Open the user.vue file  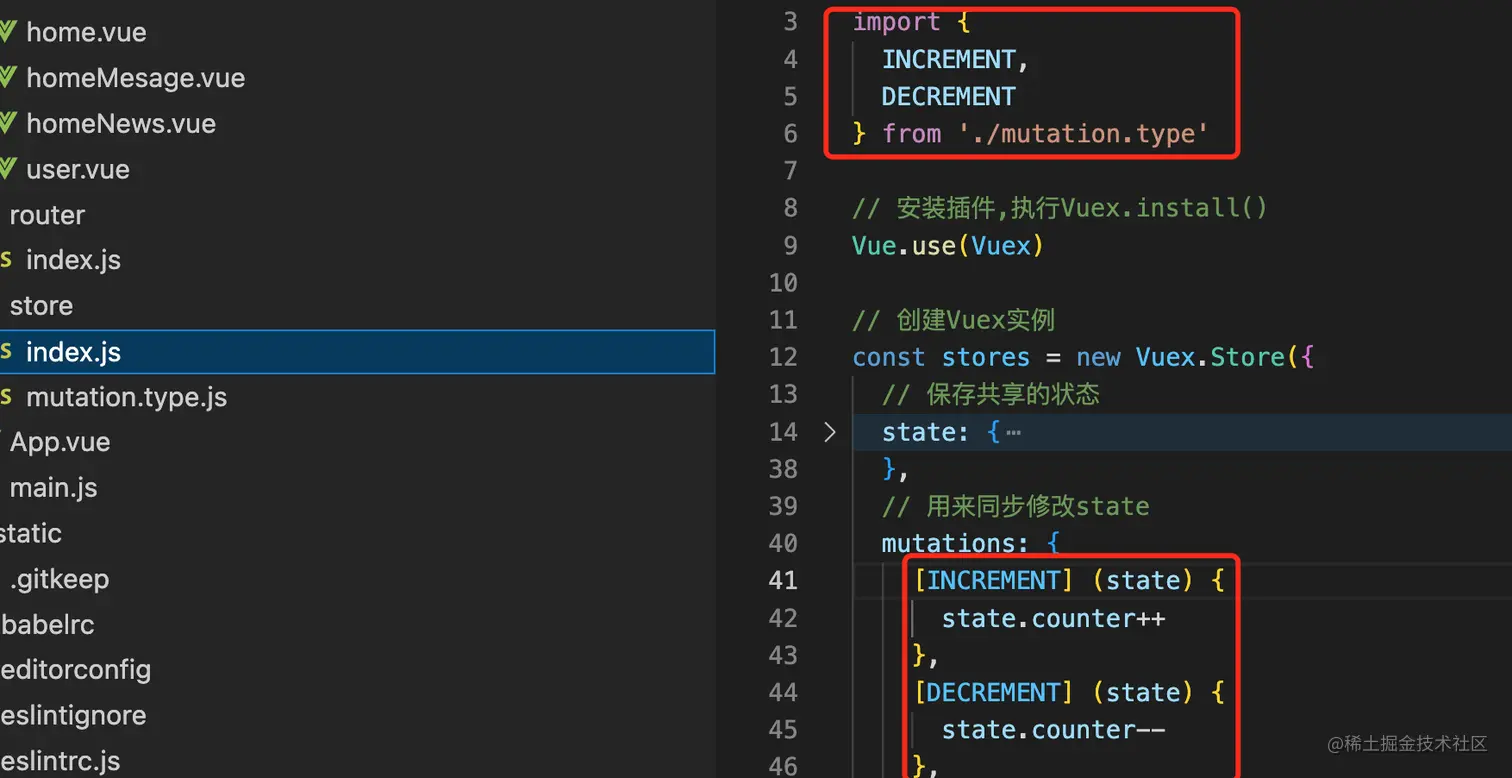pyautogui.click(x=78, y=169)
